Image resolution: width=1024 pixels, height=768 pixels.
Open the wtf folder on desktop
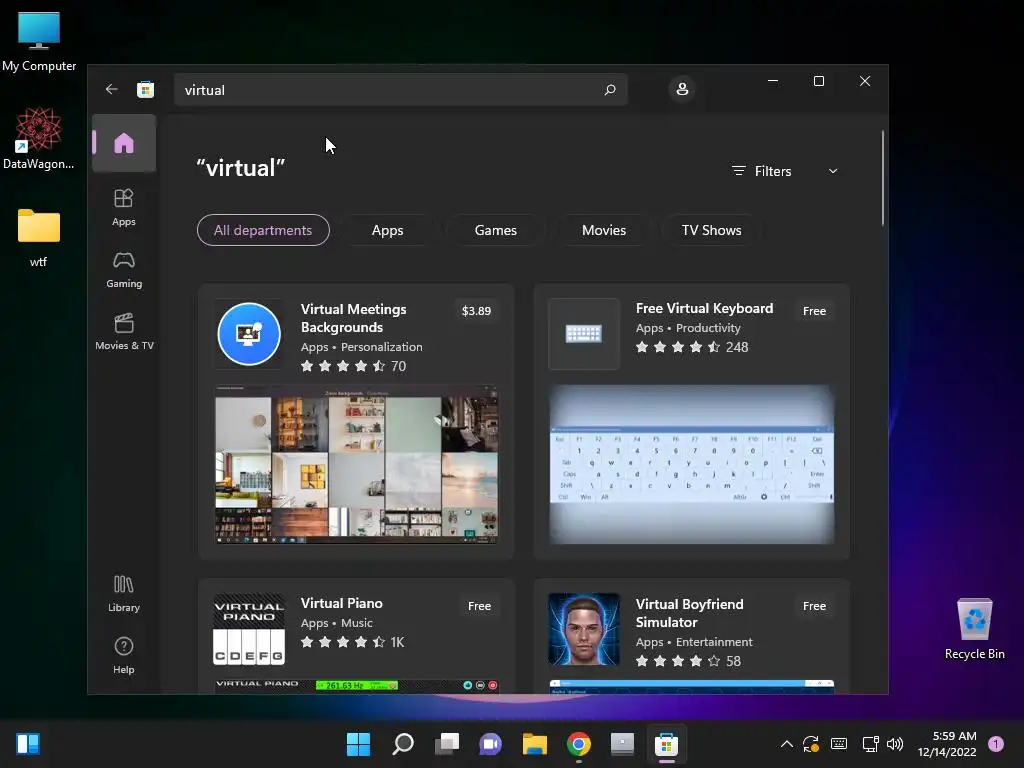tap(39, 238)
